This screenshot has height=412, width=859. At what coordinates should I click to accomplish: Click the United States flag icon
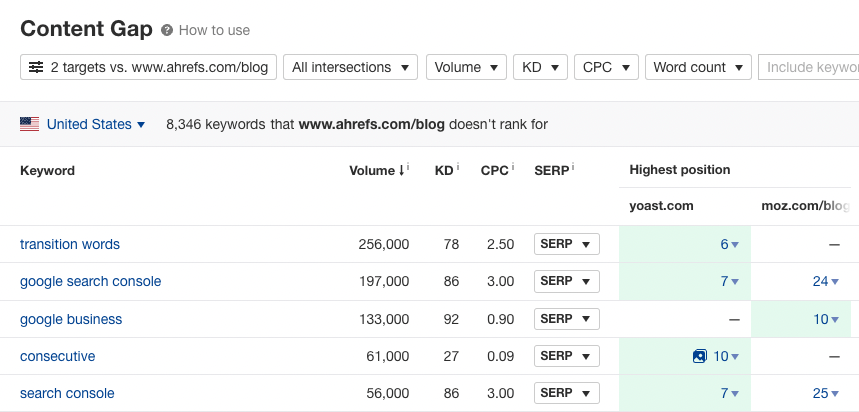tap(30, 125)
